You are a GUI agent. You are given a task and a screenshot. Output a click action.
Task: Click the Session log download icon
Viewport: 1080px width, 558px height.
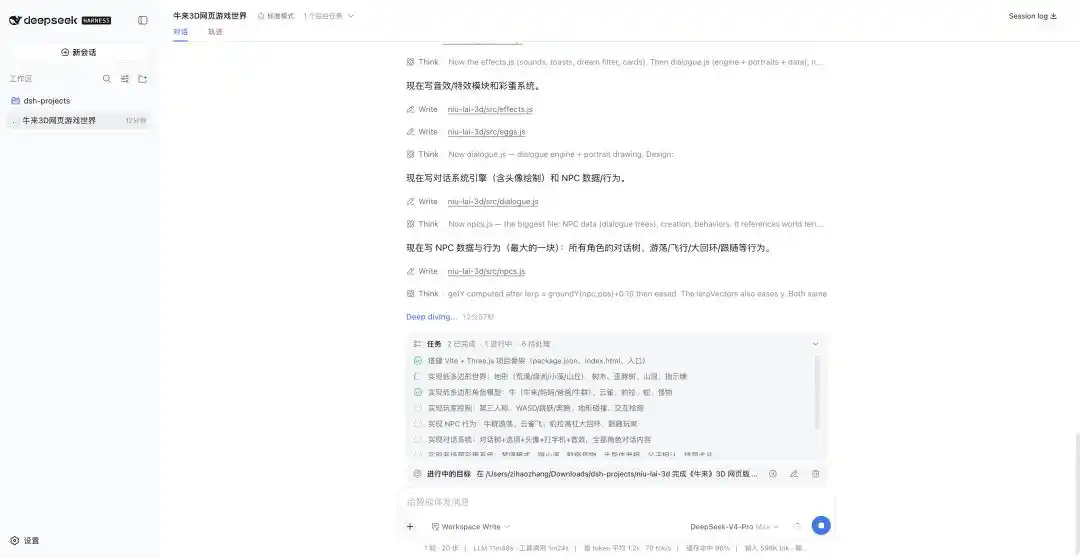(x=1053, y=16)
